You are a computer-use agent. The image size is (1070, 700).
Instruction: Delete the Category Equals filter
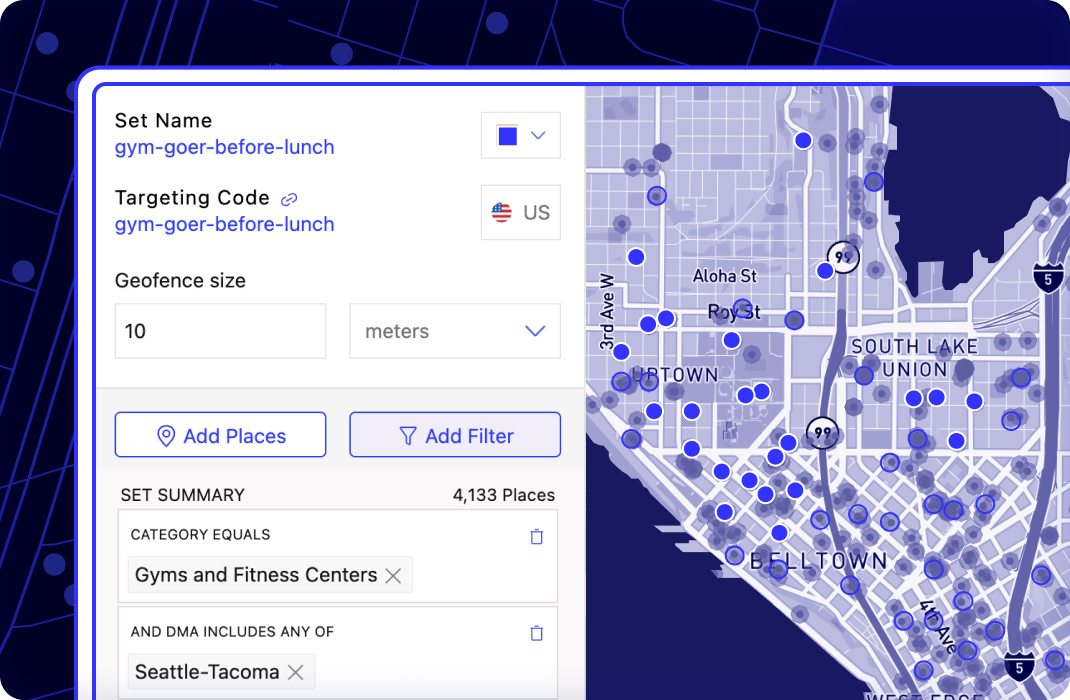537,537
